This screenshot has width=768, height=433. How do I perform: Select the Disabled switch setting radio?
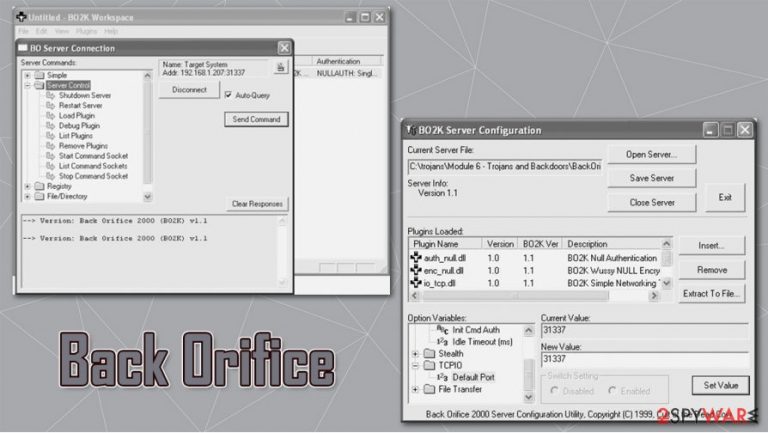coord(554,391)
